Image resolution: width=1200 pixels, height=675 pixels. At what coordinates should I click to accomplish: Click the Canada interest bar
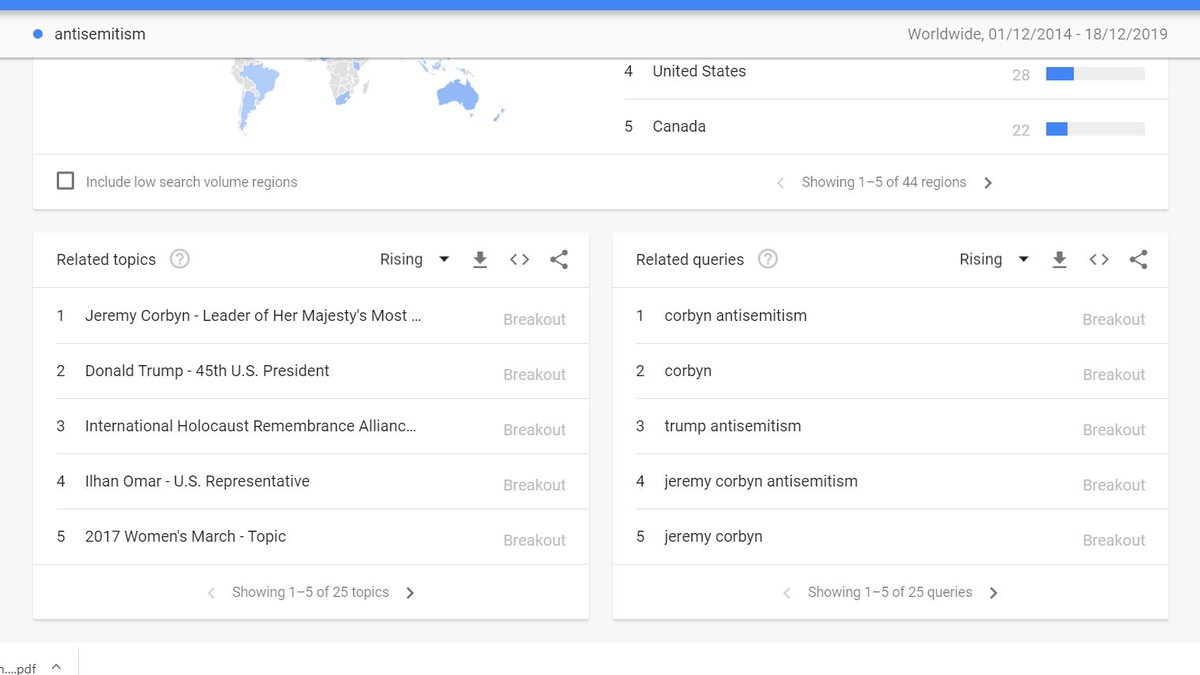1095,129
